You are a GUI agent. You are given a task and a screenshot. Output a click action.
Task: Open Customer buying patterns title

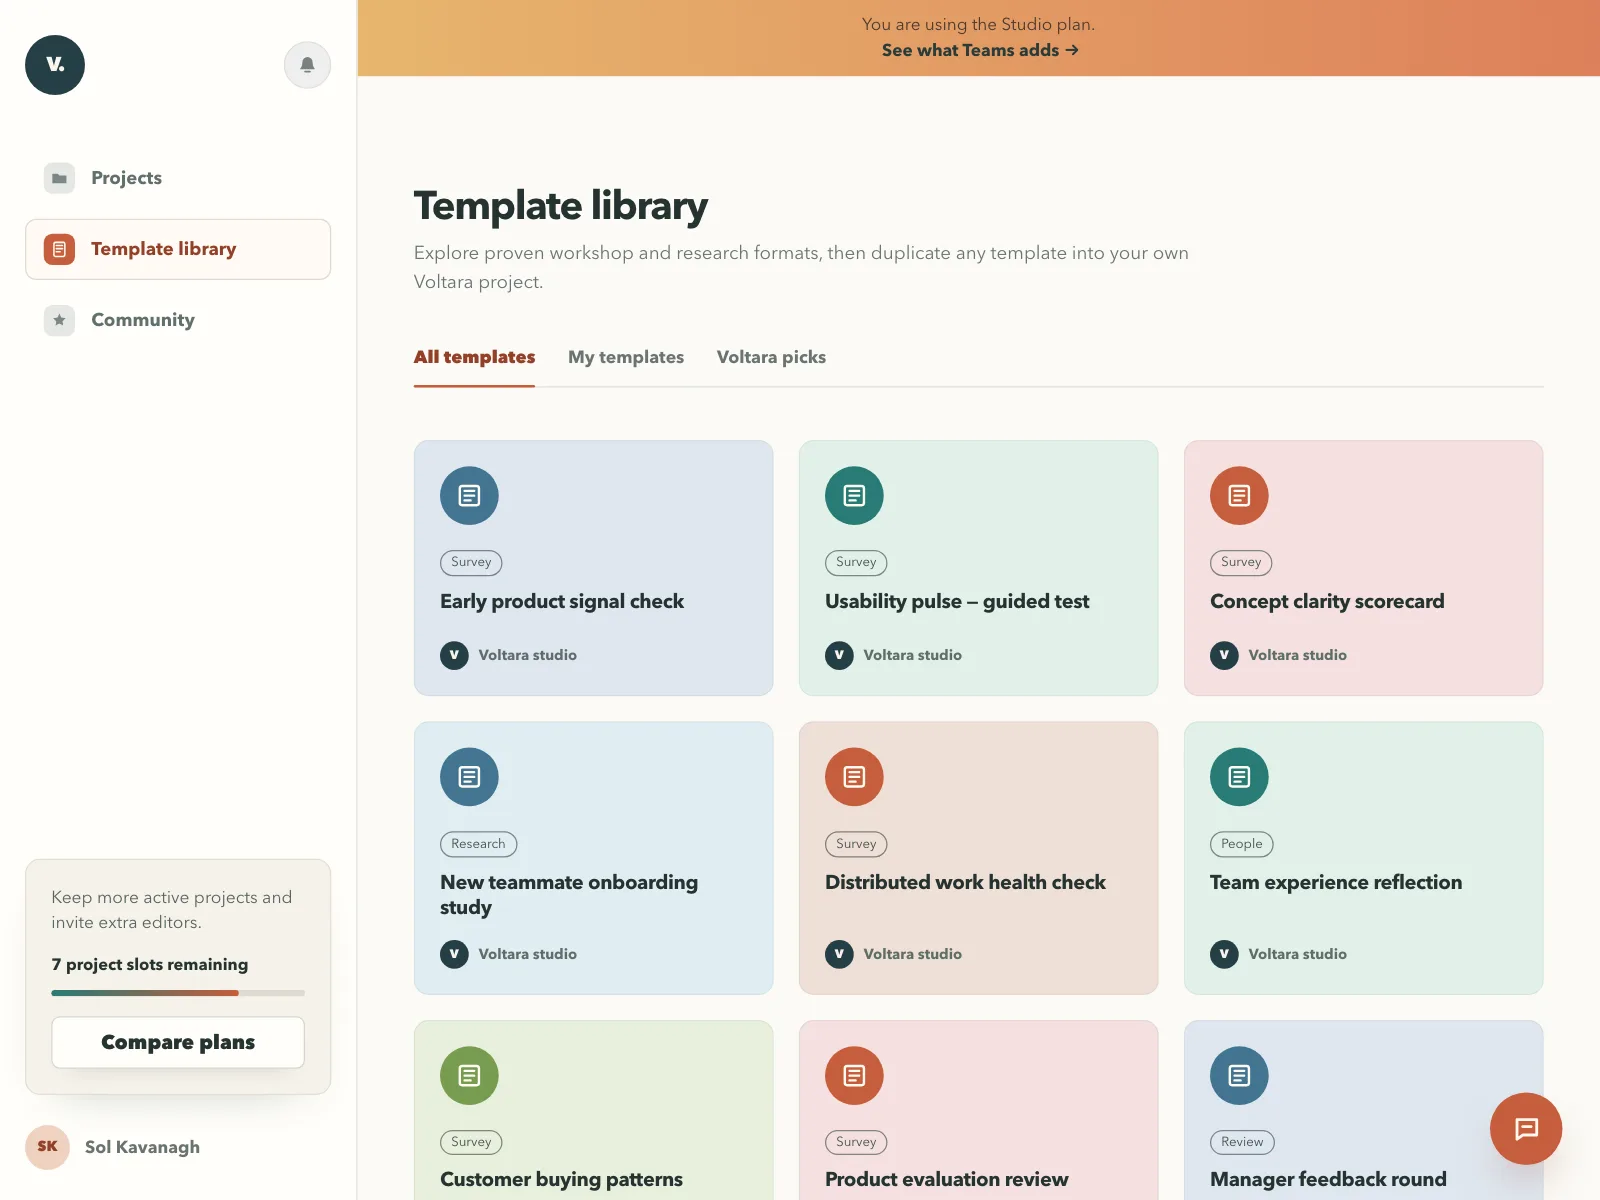561,1179
